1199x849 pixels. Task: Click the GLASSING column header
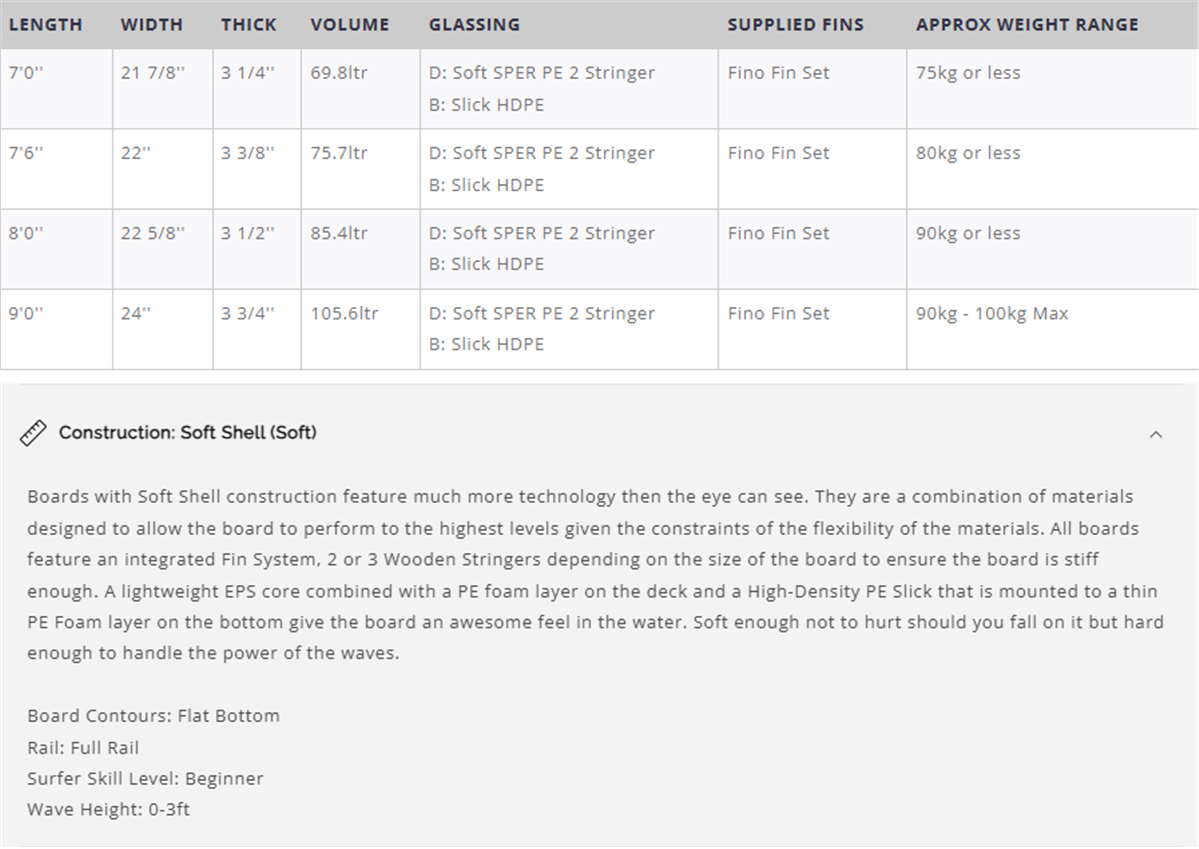pyautogui.click(x=474, y=25)
